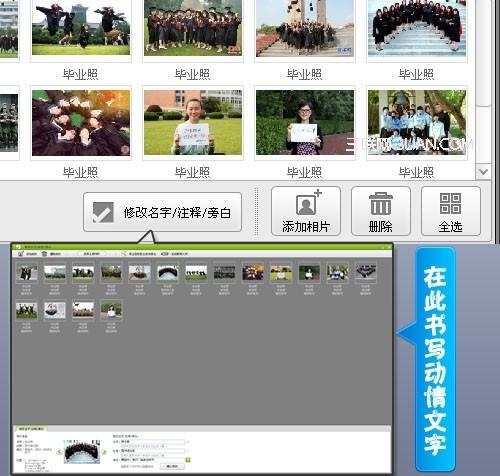Click 毕业照 caption under steps arc photo

pos(416,74)
